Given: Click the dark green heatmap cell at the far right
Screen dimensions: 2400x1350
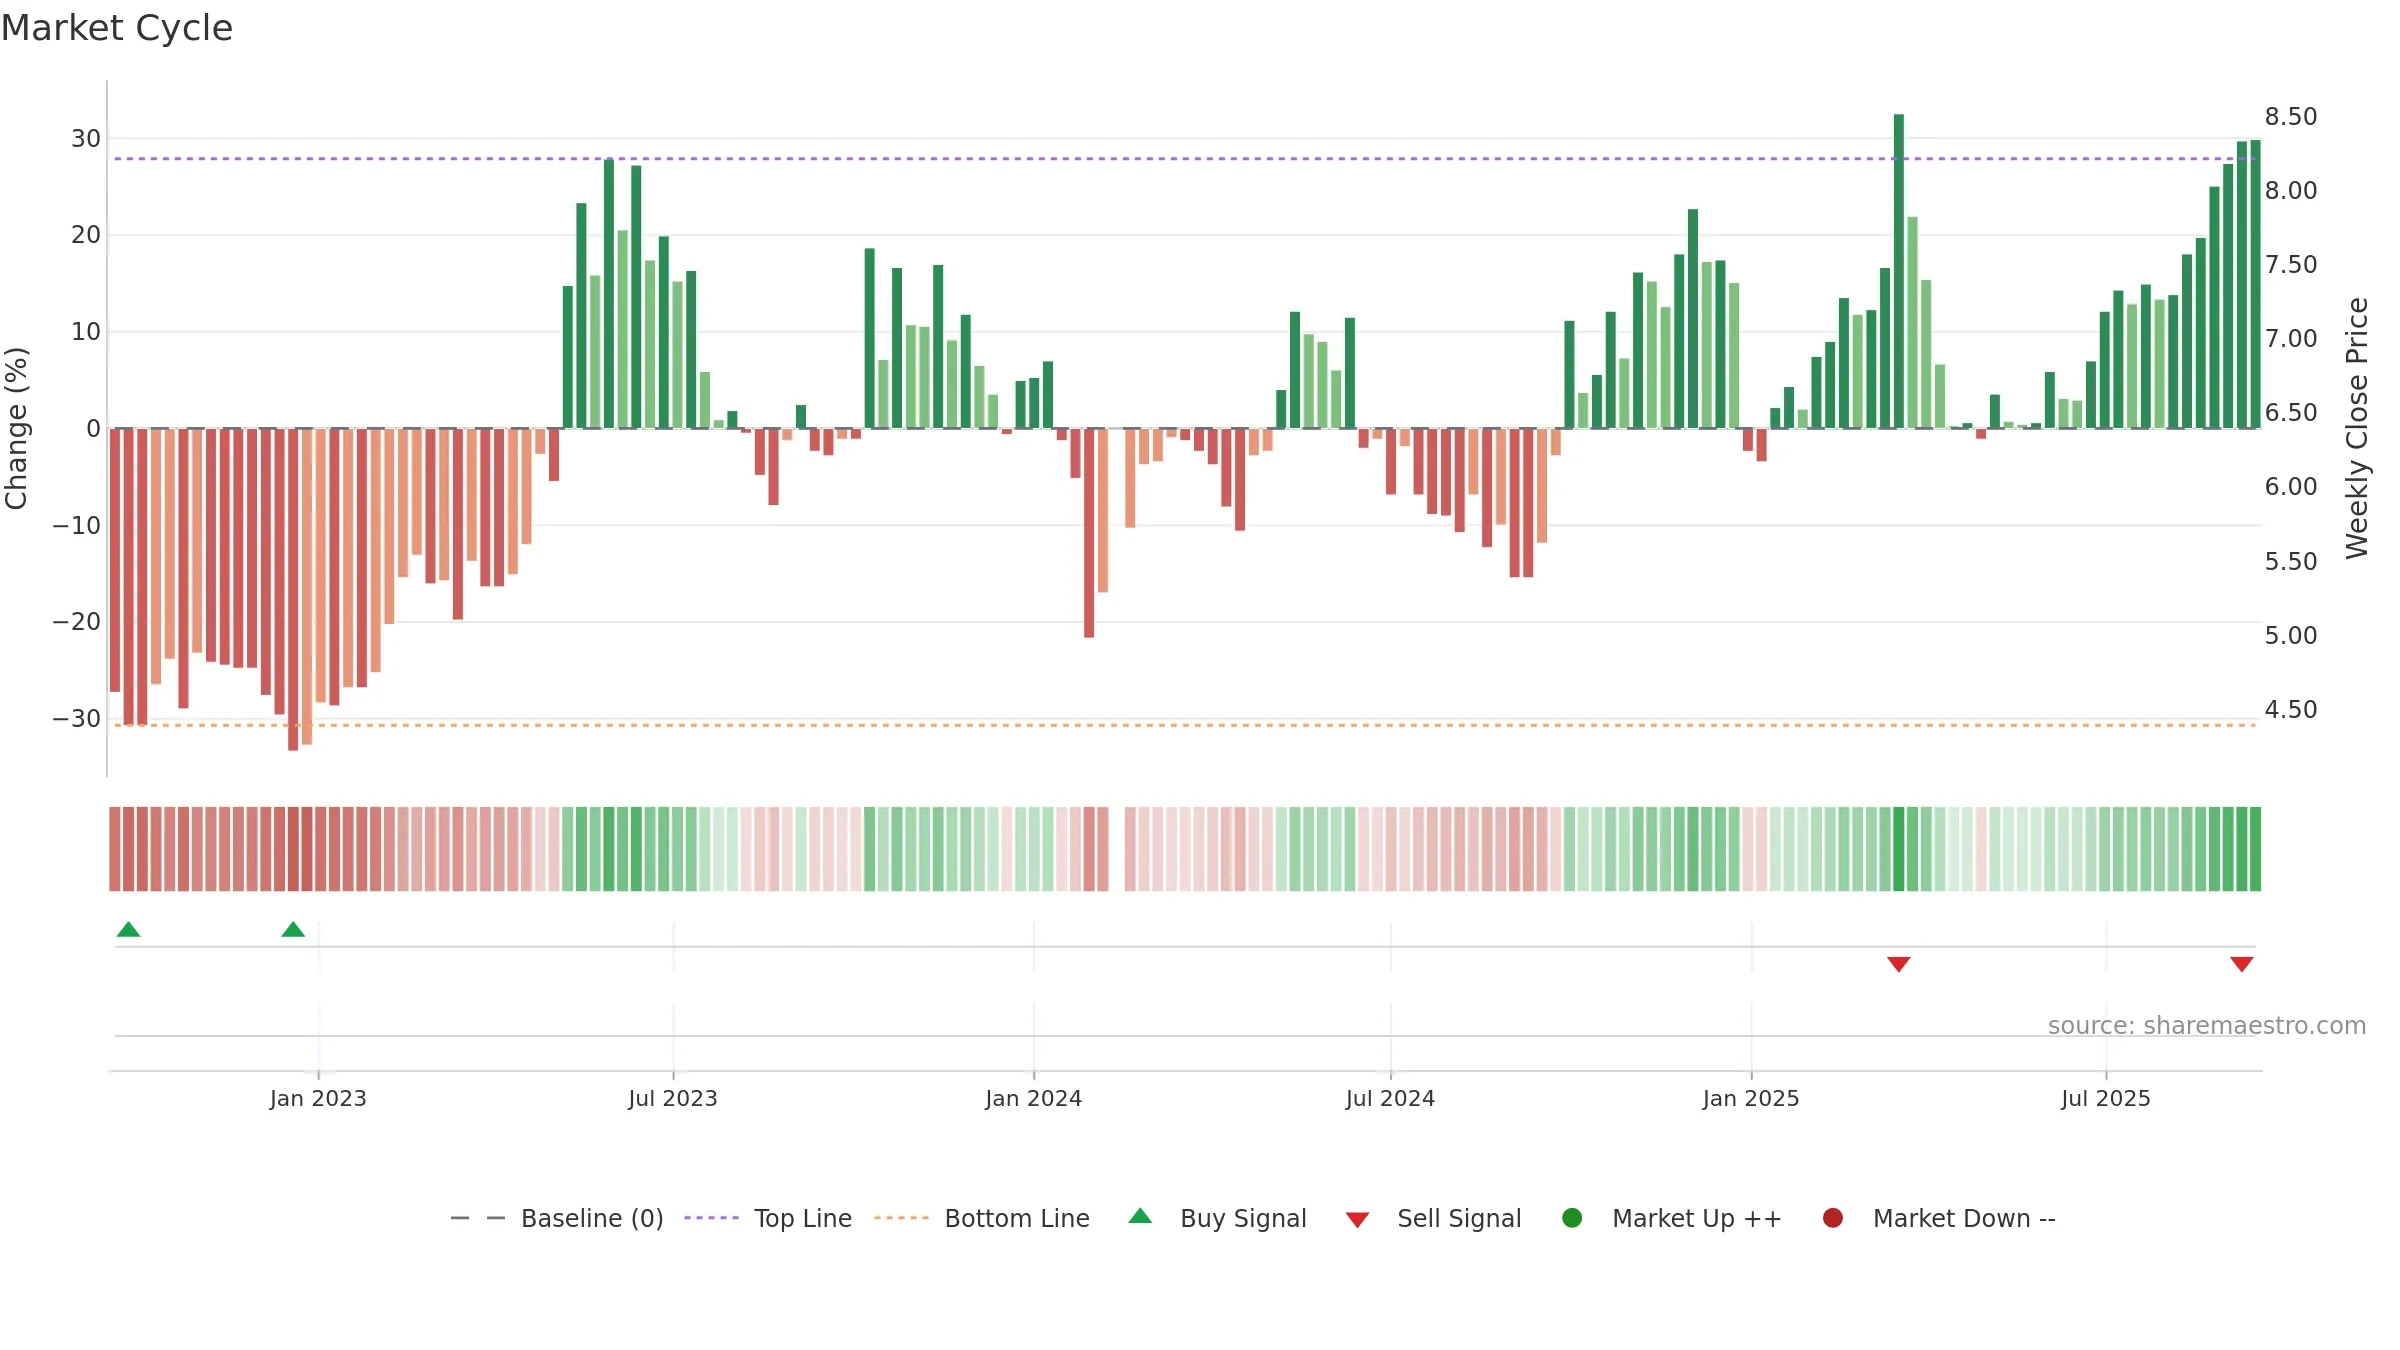Looking at the screenshot, I should click(2255, 849).
